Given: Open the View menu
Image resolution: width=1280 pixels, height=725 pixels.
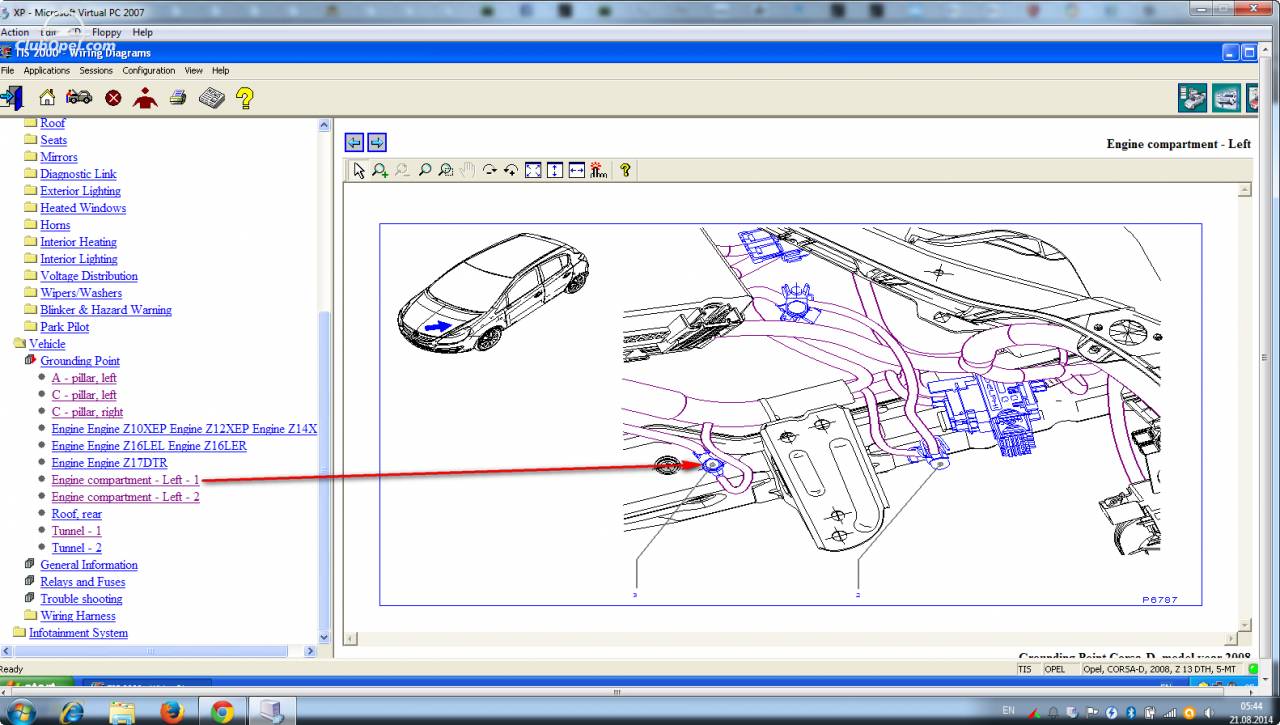Looking at the screenshot, I should tap(193, 71).
